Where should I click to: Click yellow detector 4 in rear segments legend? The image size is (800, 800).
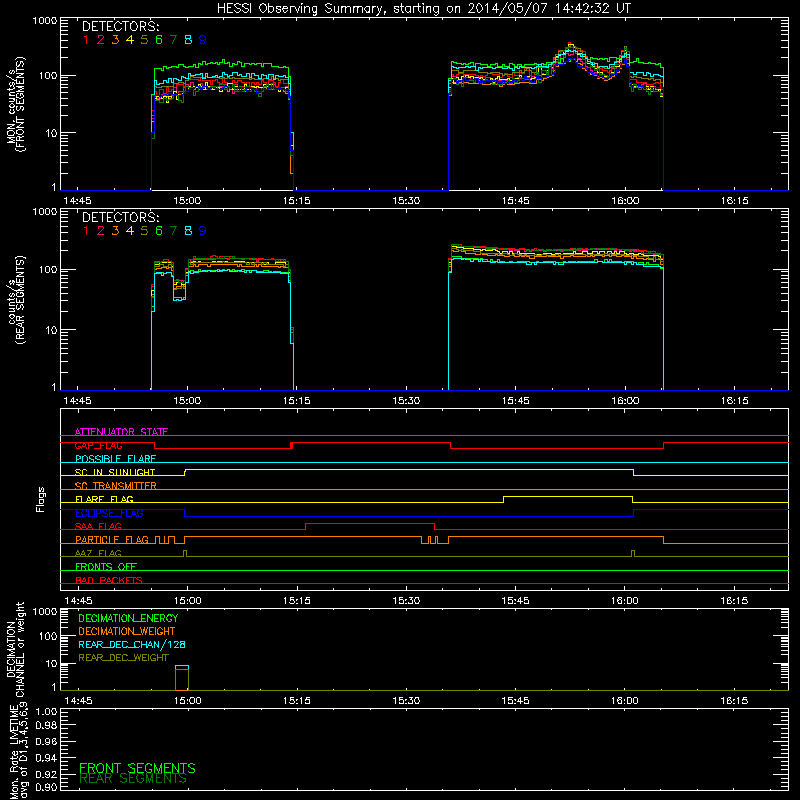130,231
